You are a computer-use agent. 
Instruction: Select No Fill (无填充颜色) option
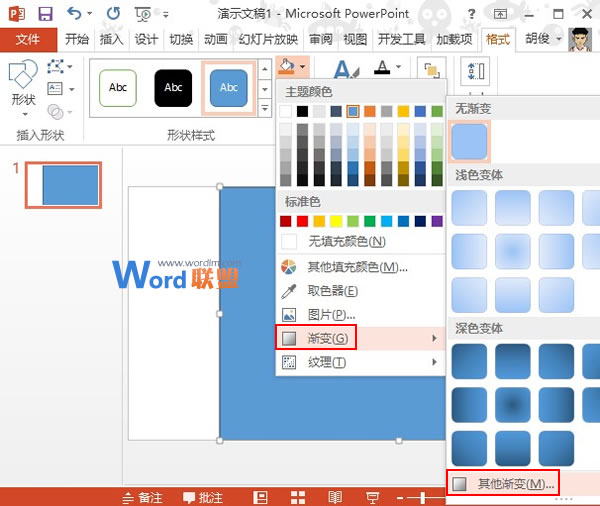tap(360, 242)
